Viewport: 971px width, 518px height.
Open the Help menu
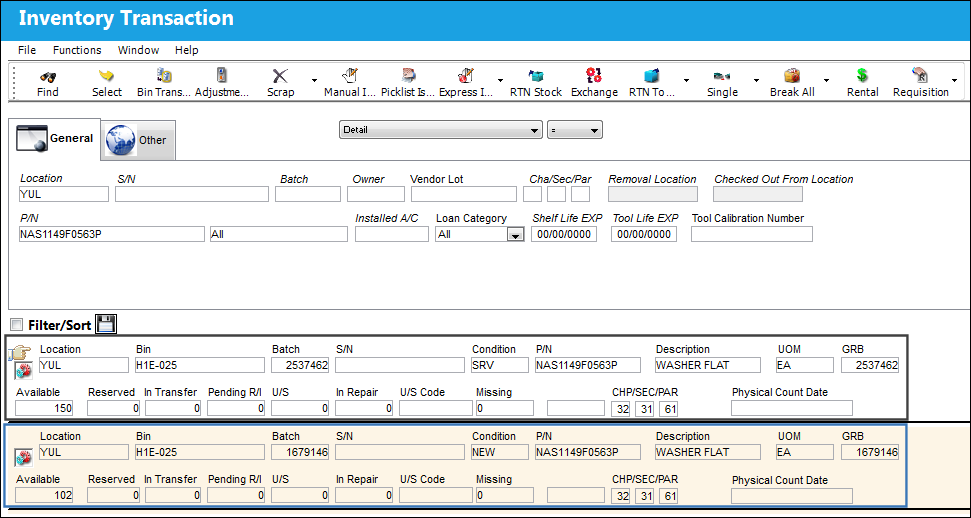(x=186, y=50)
